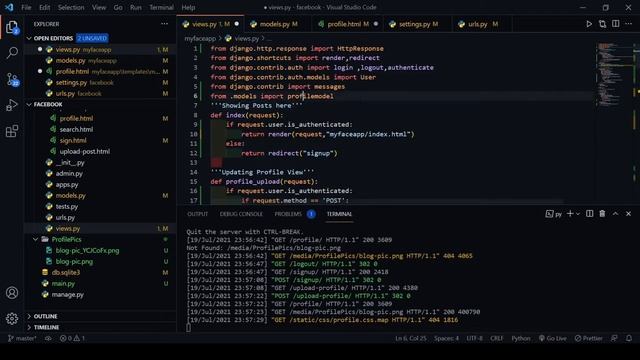Run the Python file with play icon
This screenshot has width=640, height=360.
589,24
